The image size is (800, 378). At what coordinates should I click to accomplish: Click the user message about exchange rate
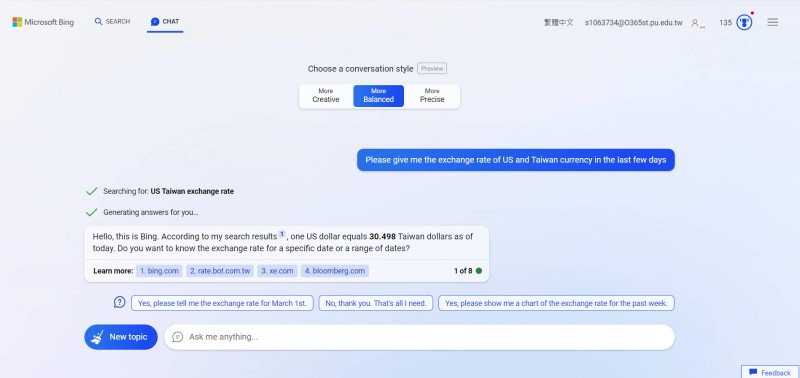[x=516, y=160]
